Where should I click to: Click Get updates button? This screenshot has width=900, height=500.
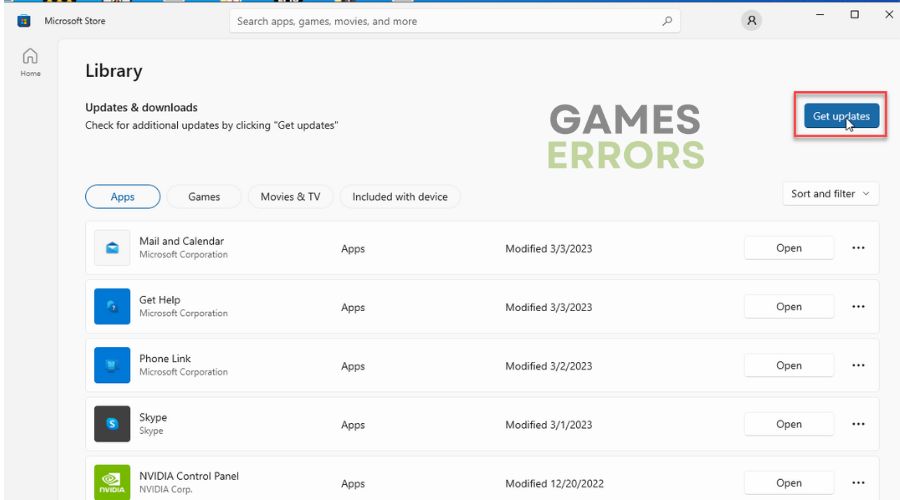pos(841,116)
